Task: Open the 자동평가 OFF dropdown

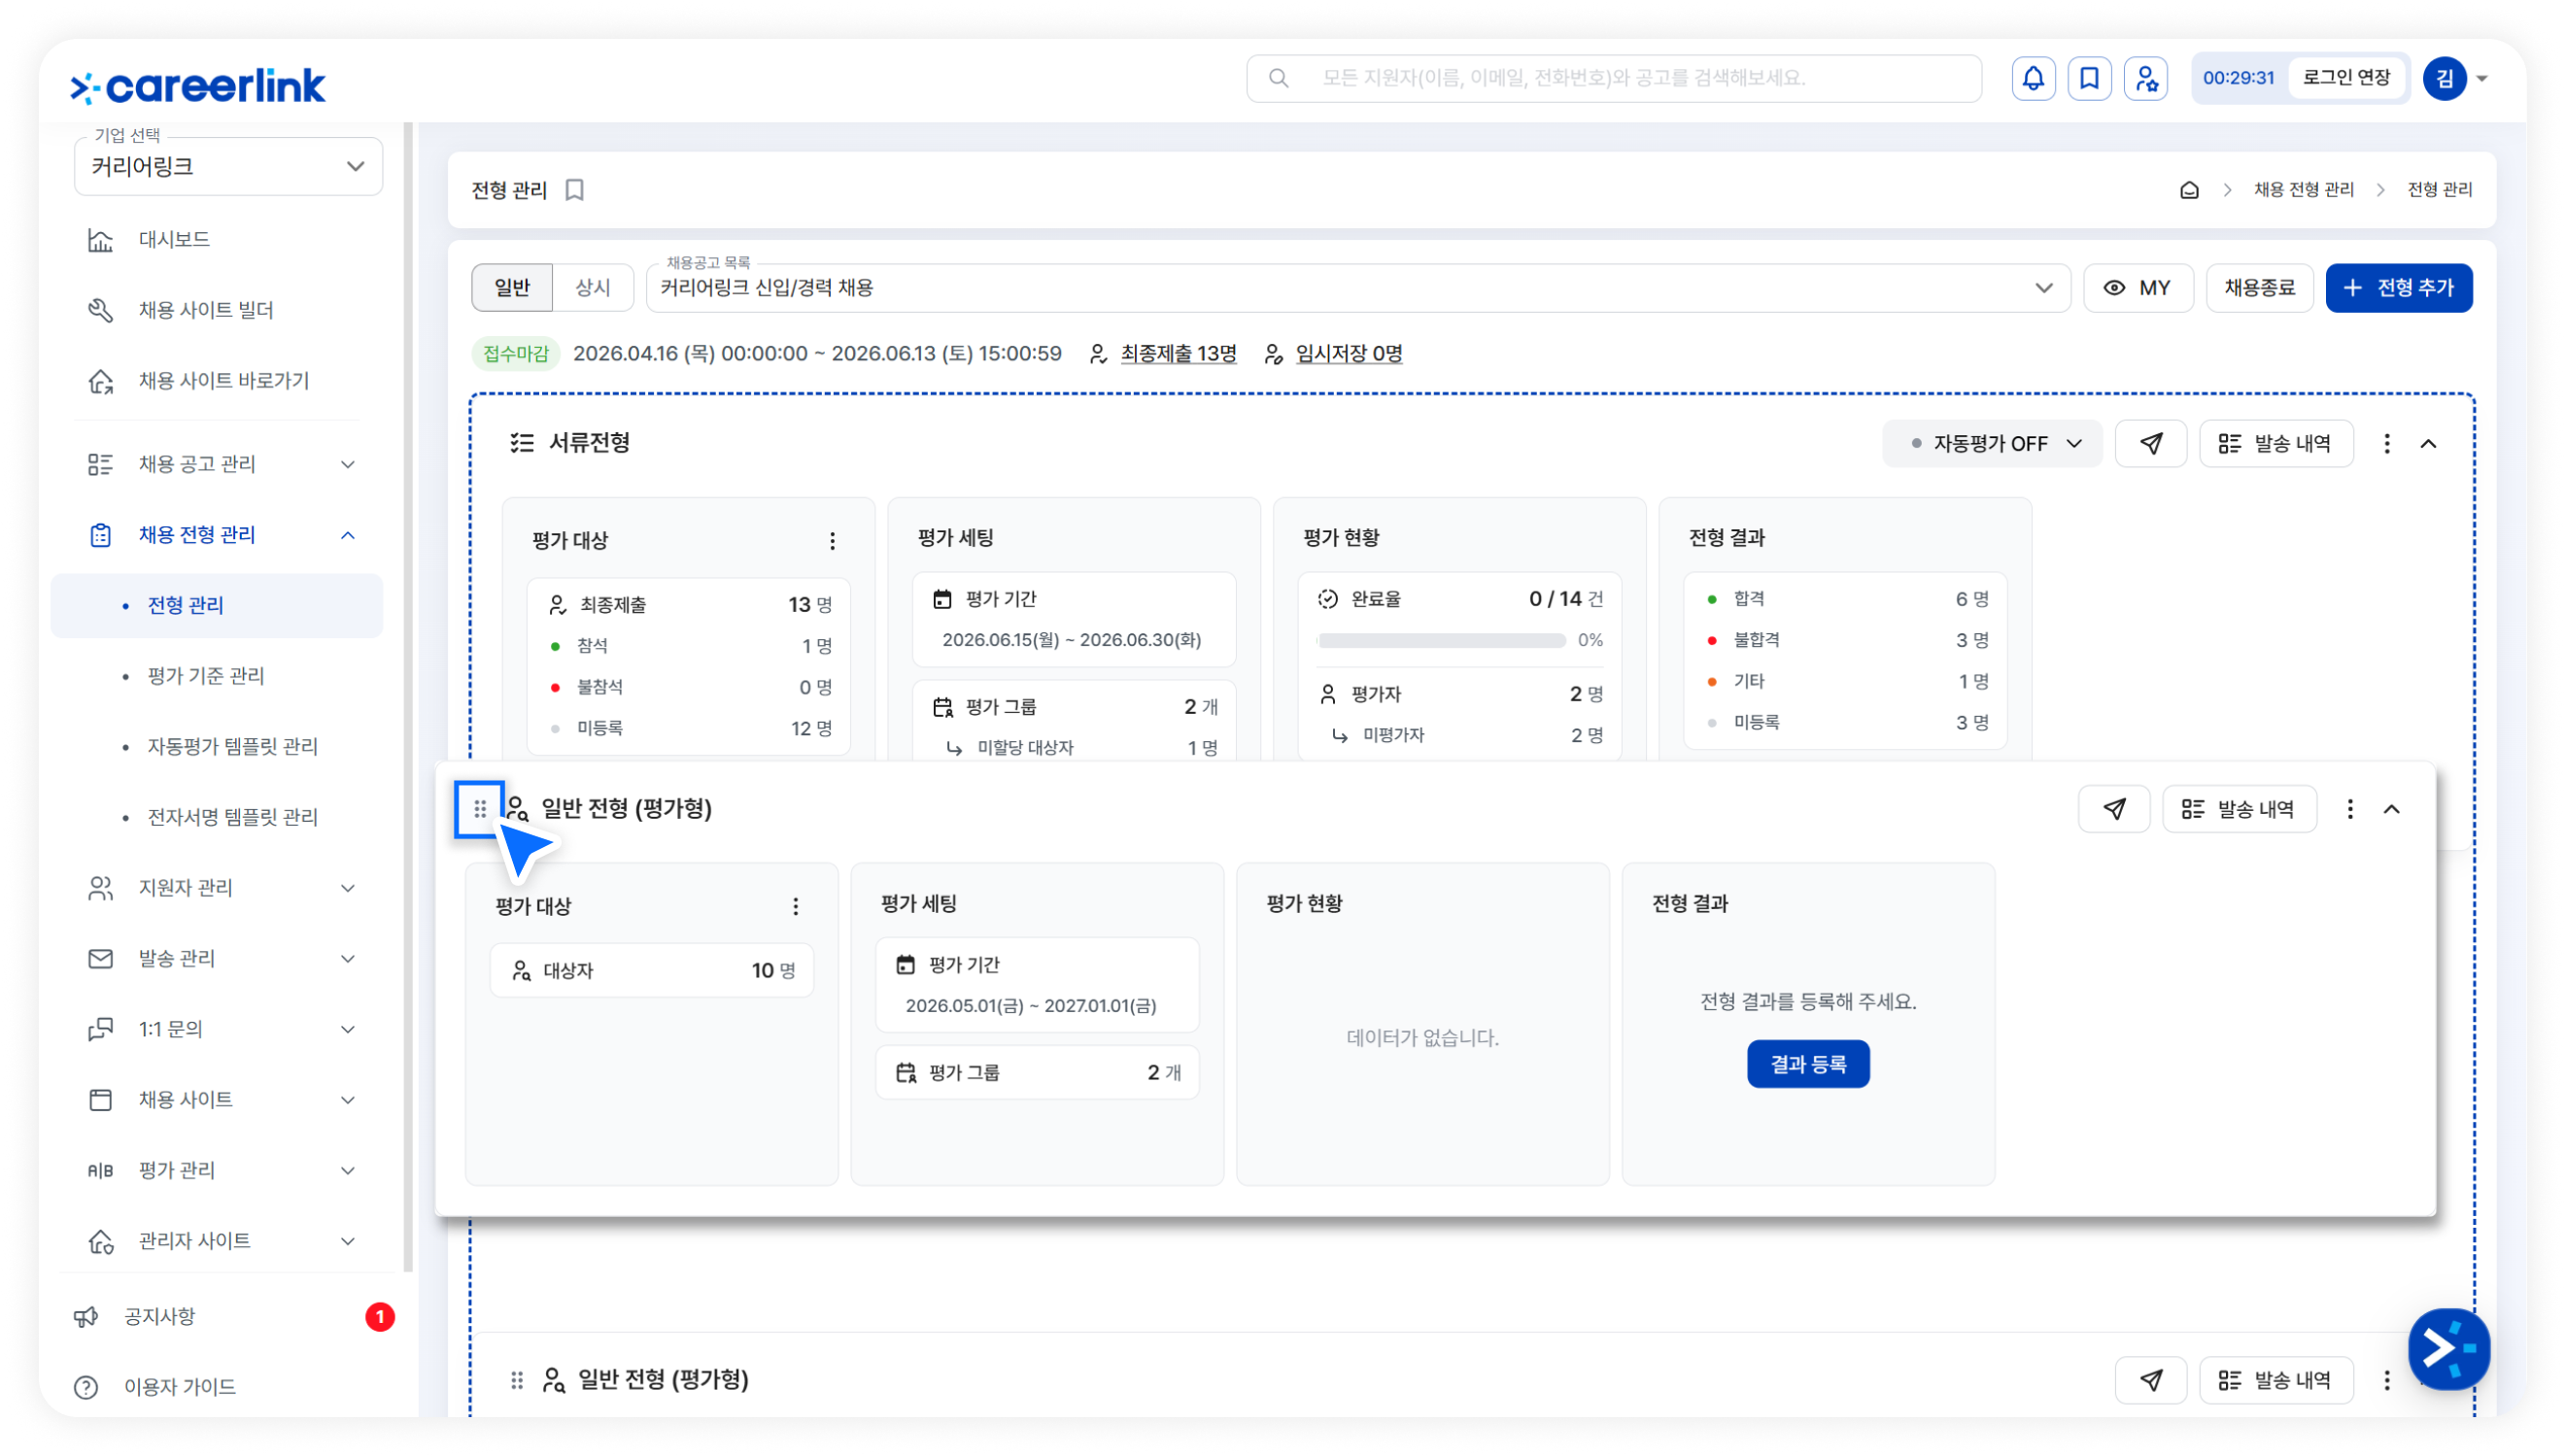Action: coord(1992,443)
